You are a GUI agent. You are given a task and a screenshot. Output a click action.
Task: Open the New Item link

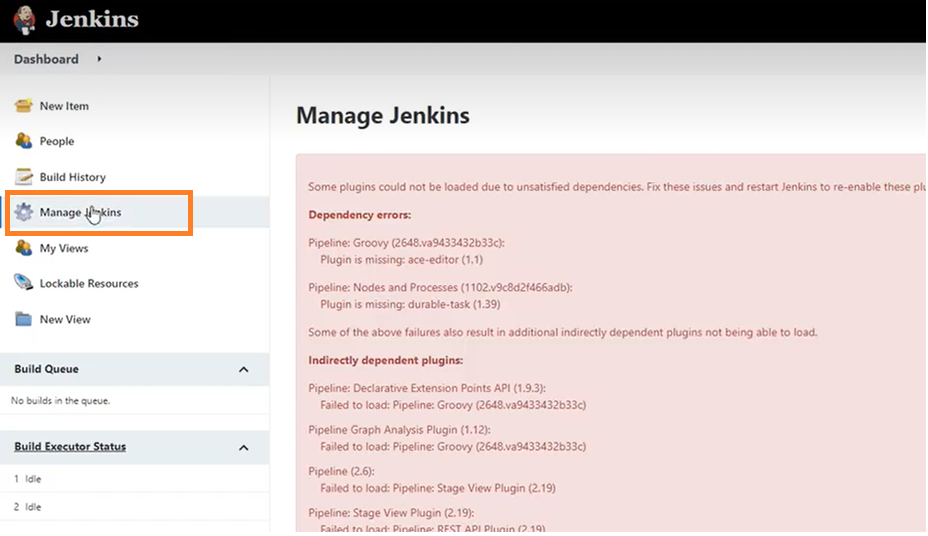64,106
